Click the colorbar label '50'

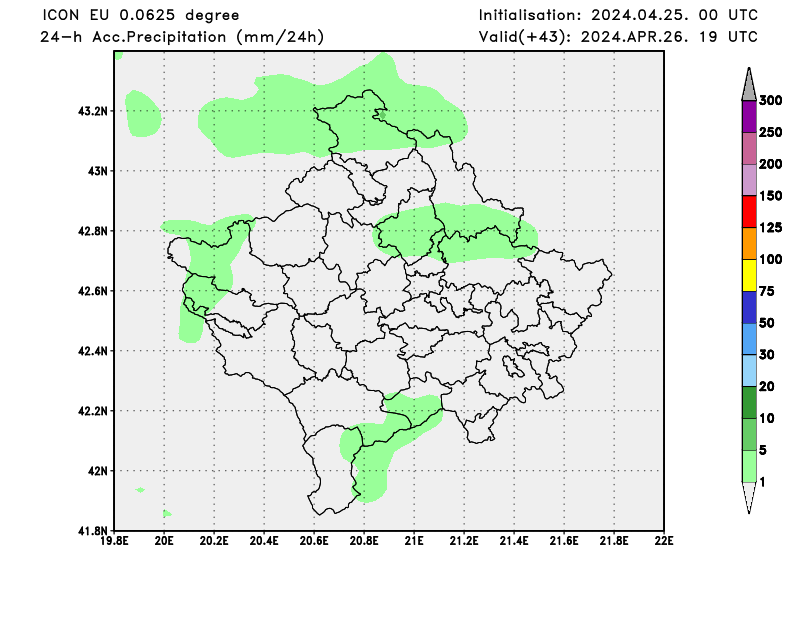(767, 323)
